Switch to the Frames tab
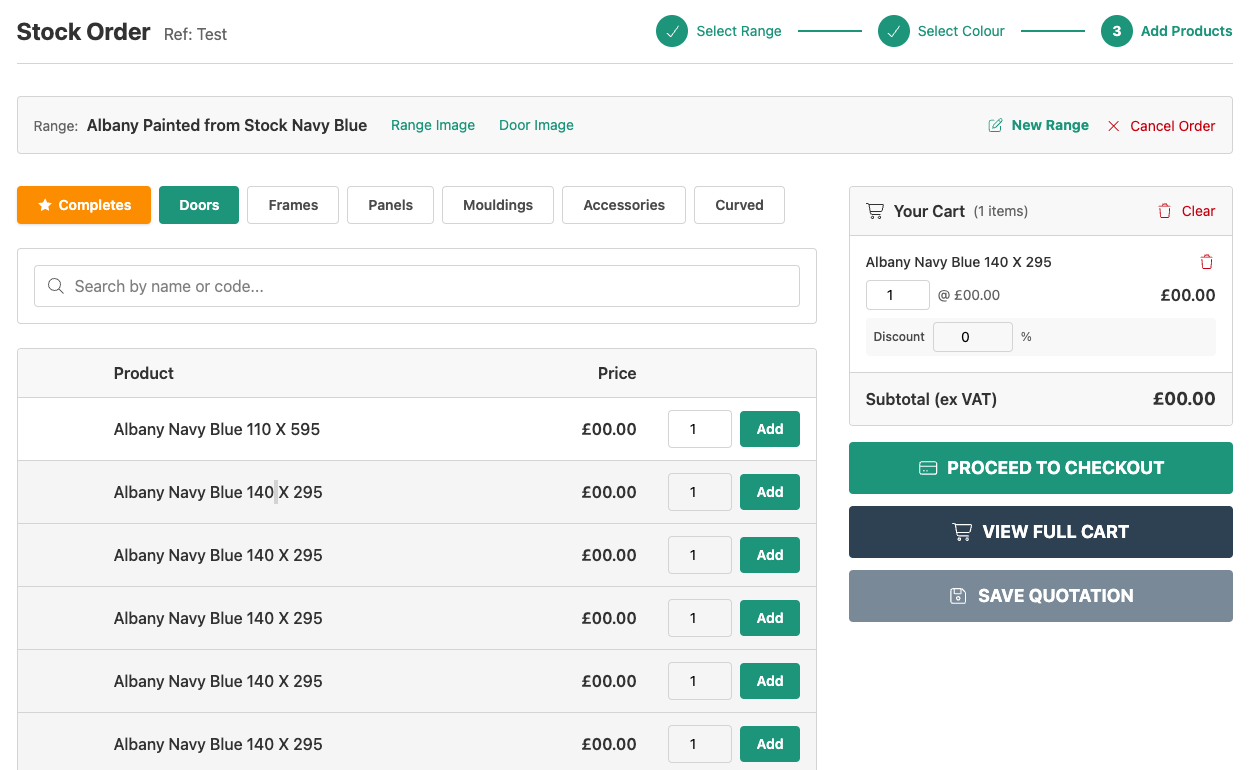 (293, 205)
